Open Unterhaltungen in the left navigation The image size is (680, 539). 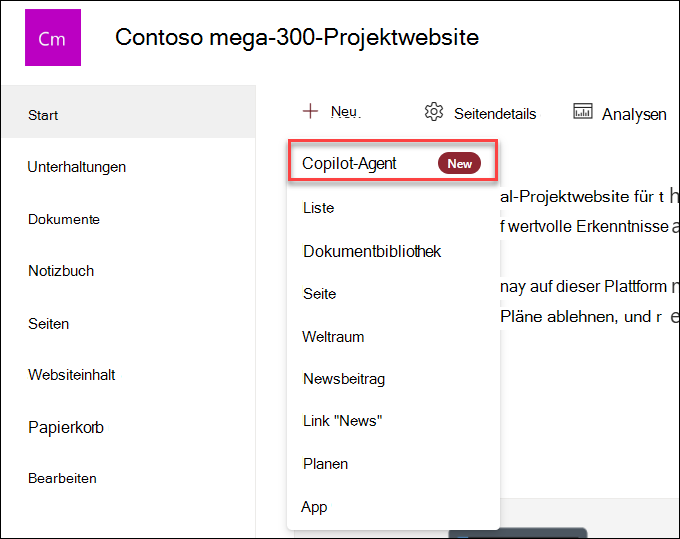click(x=77, y=167)
